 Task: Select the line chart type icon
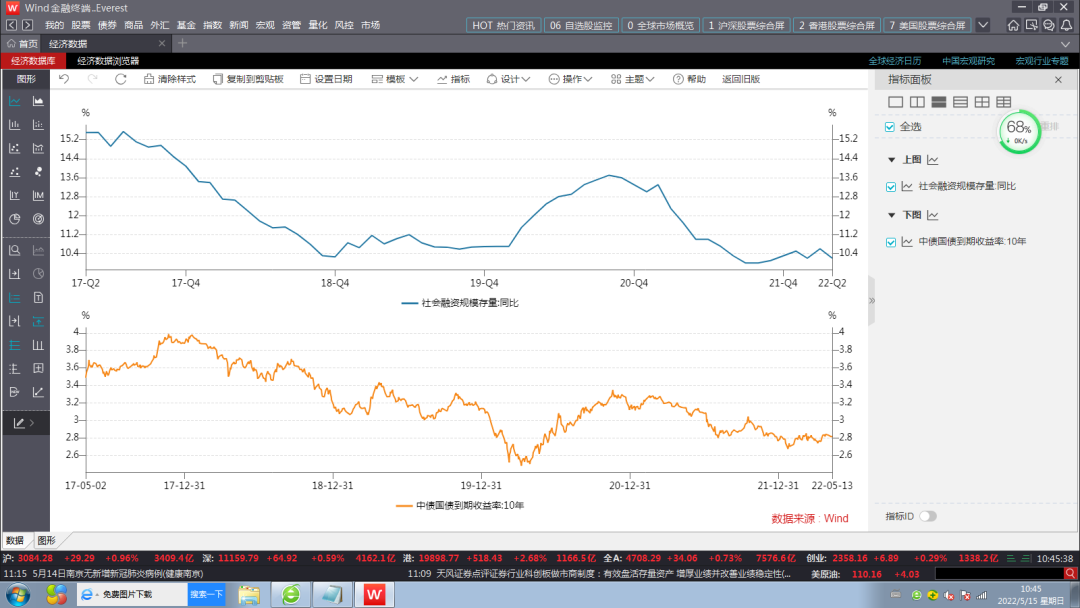click(x=15, y=101)
